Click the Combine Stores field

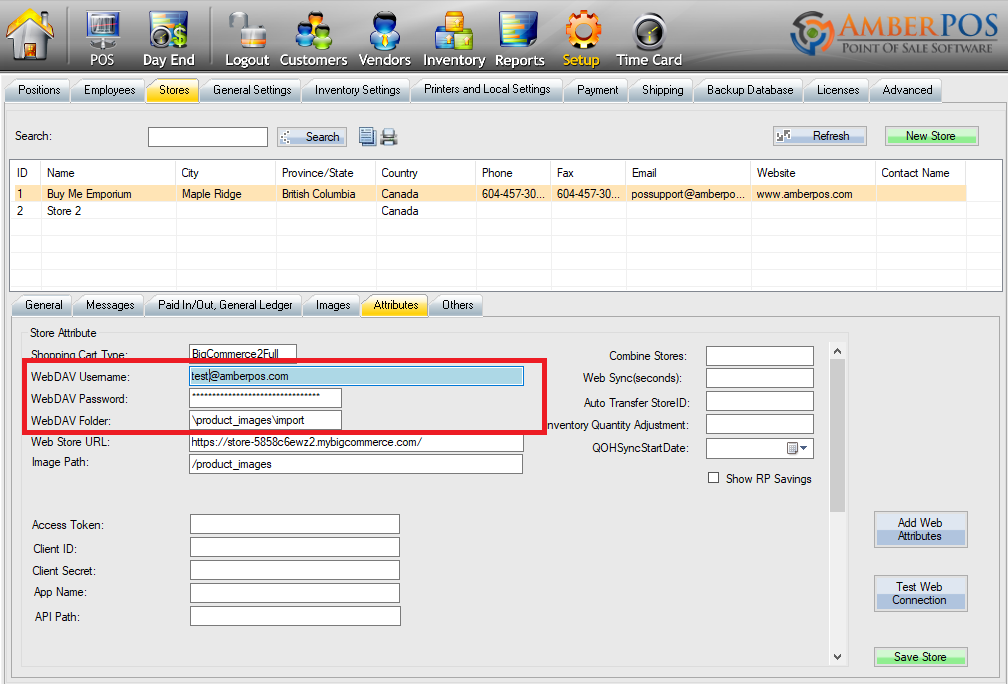[760, 356]
